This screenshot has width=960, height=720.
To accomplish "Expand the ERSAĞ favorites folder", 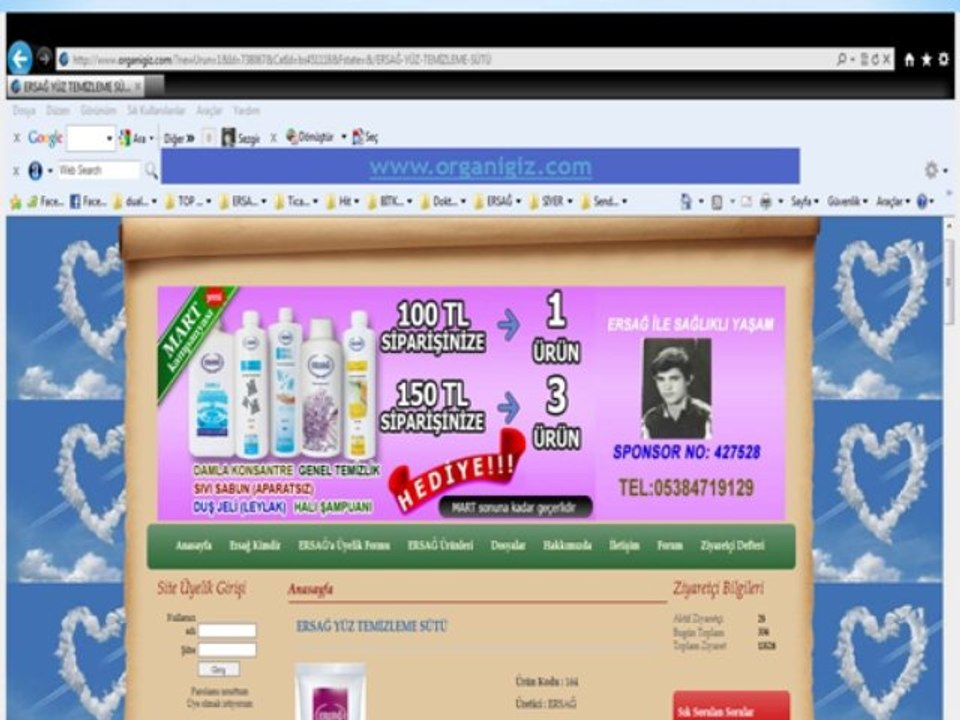I will (x=497, y=201).
